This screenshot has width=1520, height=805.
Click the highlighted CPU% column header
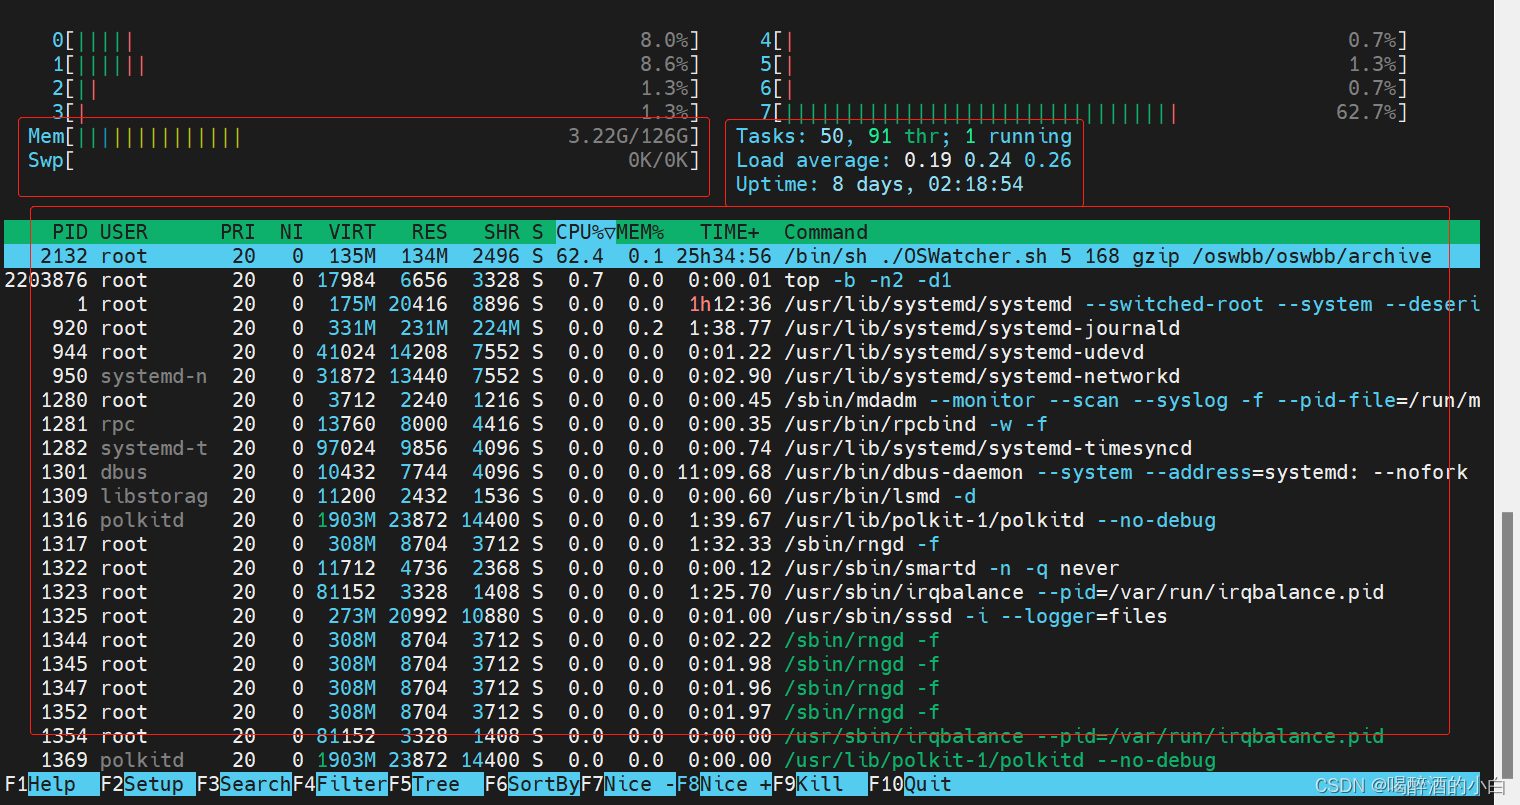586,232
